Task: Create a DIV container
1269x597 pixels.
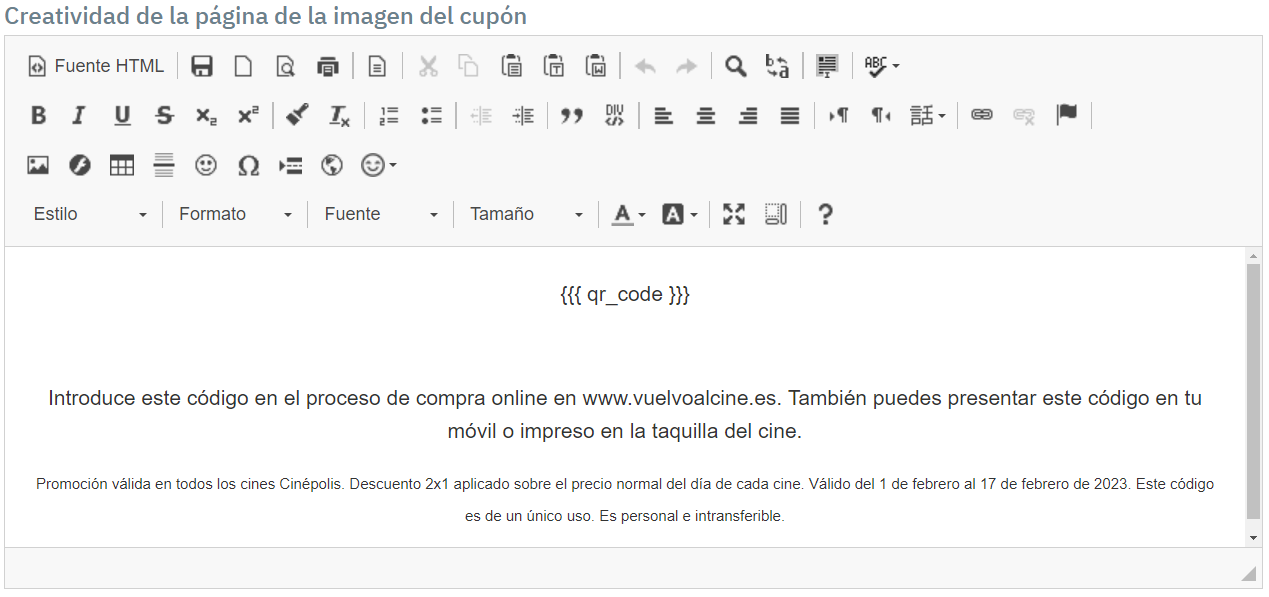Action: (614, 115)
